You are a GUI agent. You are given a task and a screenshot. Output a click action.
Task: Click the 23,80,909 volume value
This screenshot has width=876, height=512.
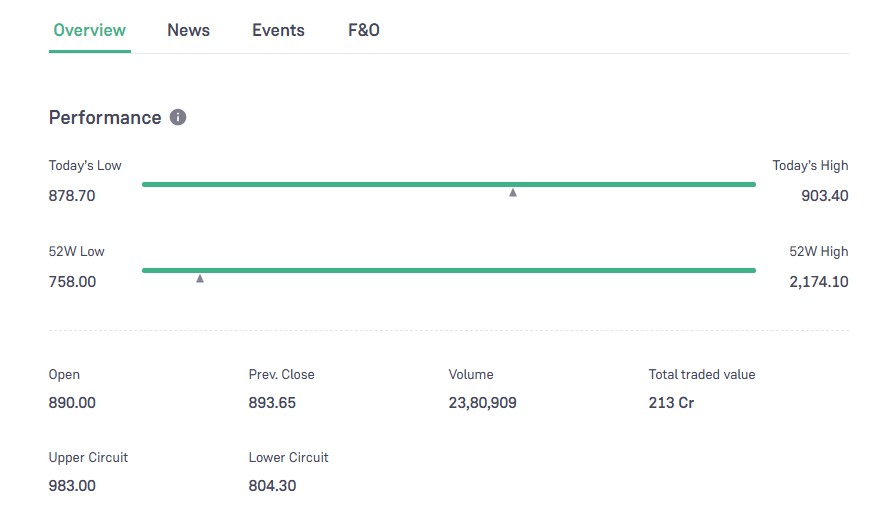pyautogui.click(x=483, y=403)
